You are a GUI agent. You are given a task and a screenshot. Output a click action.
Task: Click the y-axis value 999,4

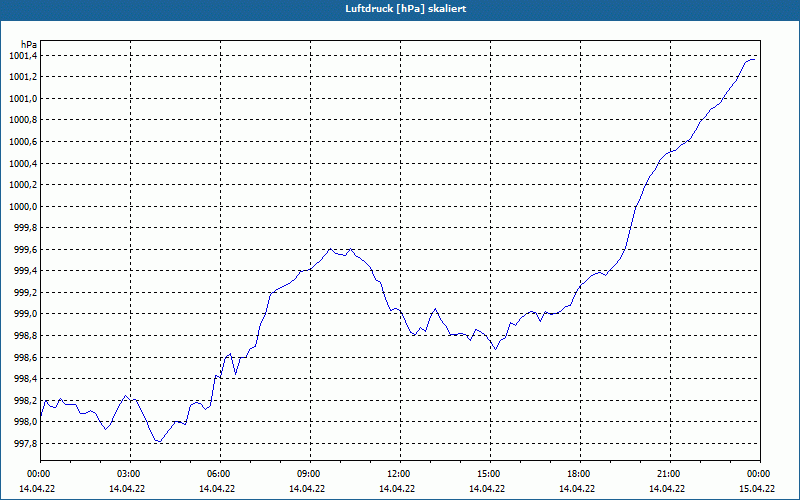[x=25, y=271]
